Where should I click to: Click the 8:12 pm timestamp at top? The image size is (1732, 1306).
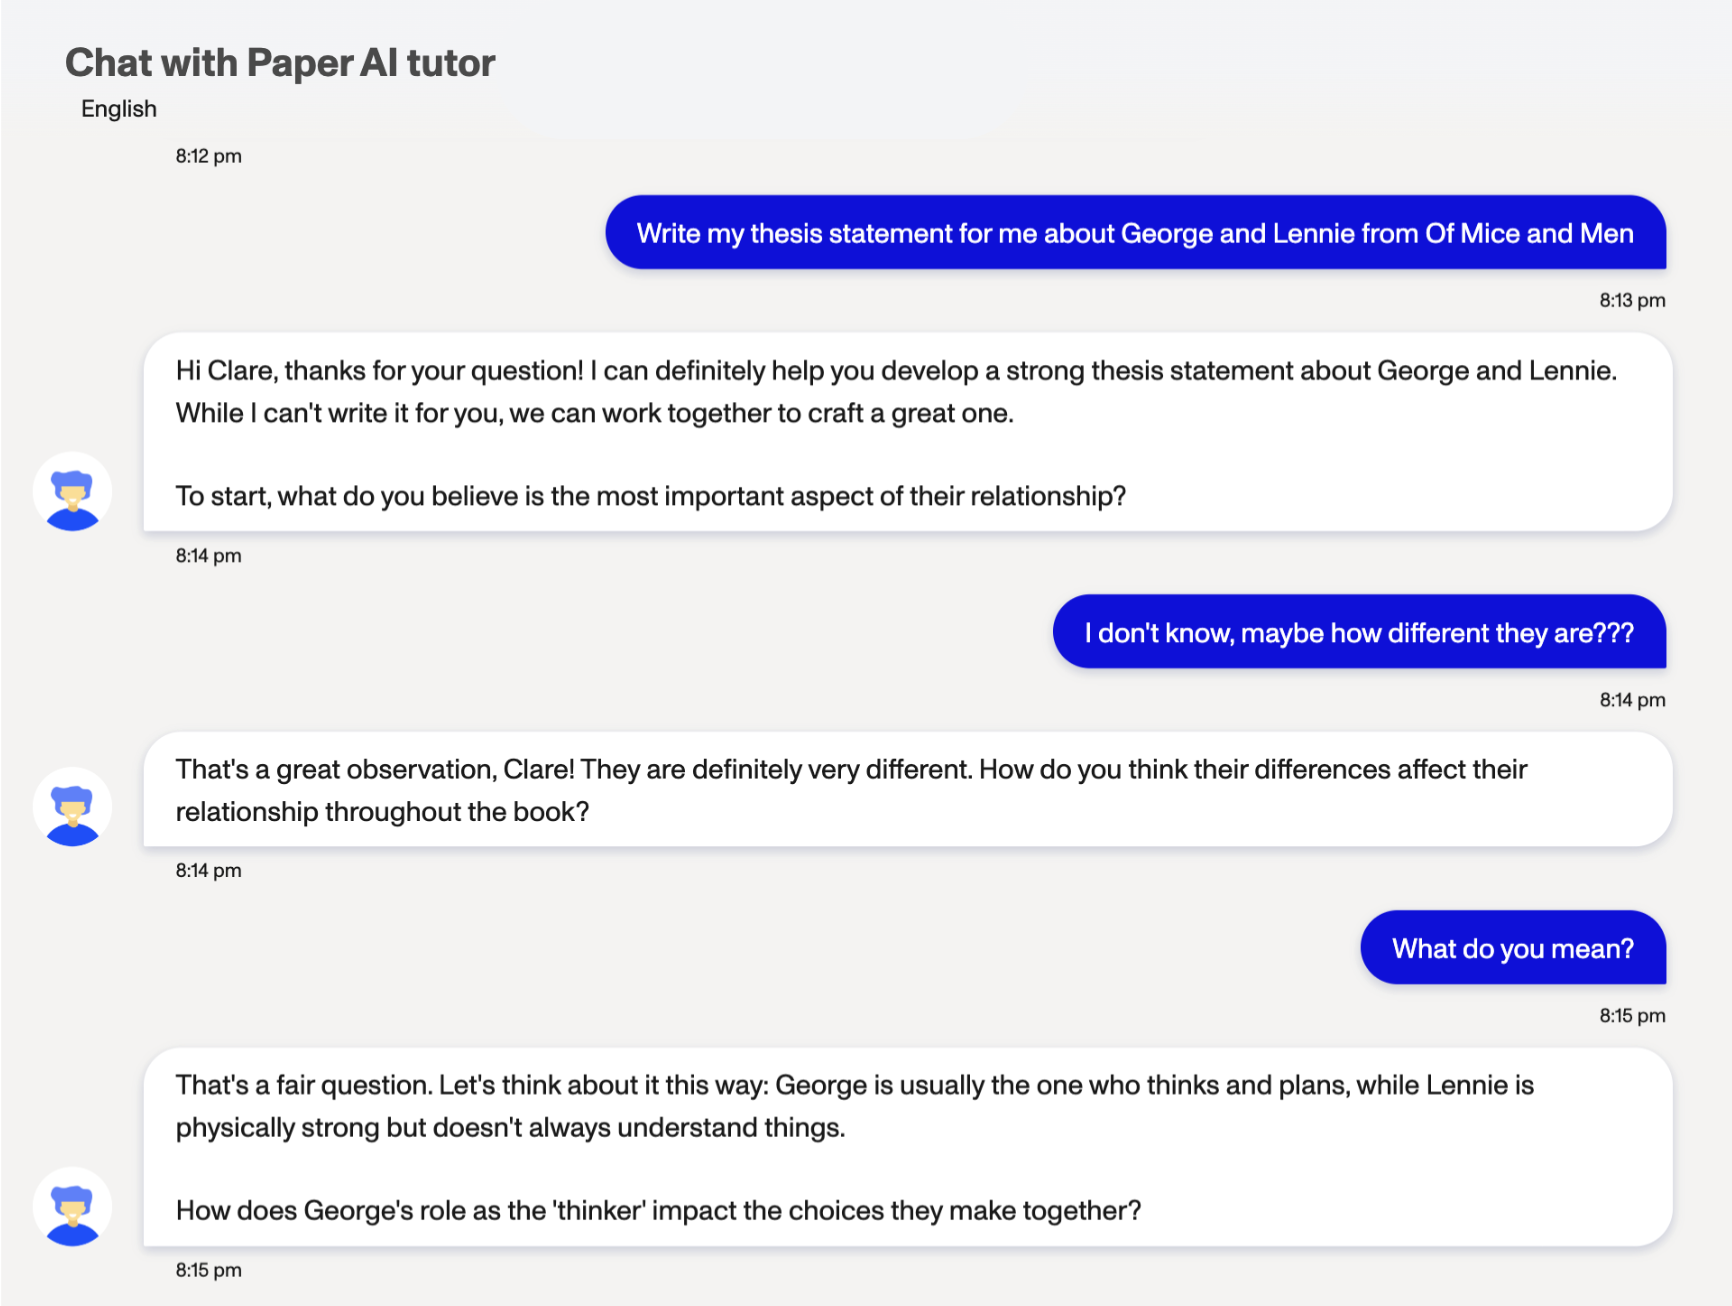coord(209,156)
